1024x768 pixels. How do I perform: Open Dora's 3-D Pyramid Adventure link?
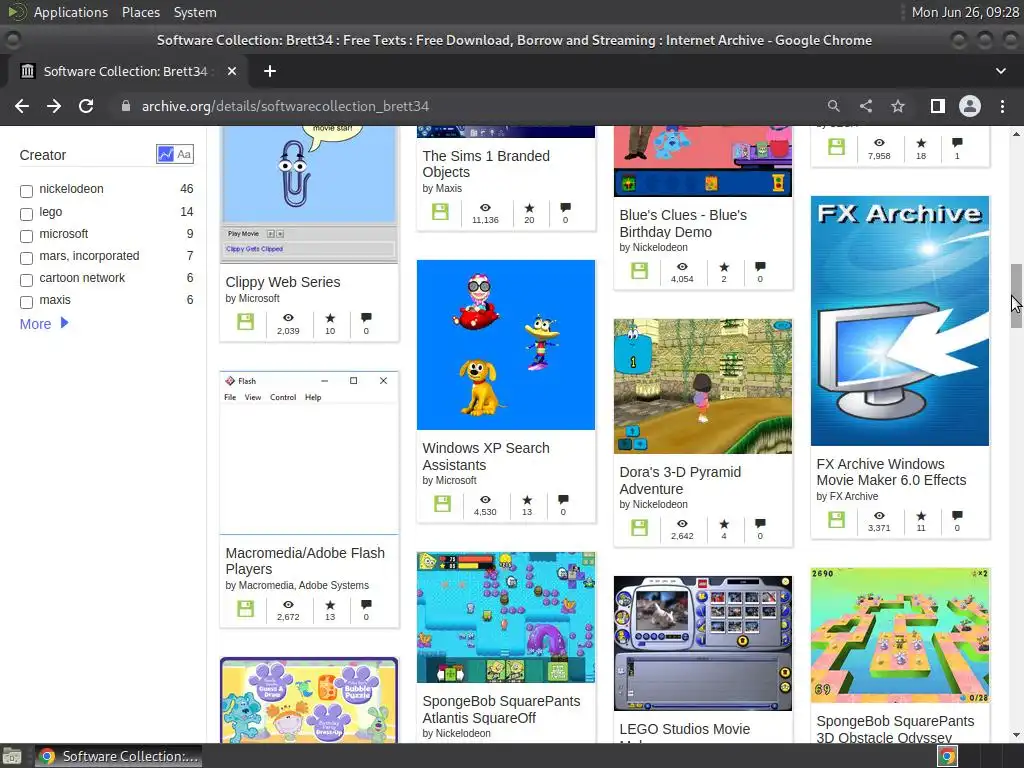(680, 480)
